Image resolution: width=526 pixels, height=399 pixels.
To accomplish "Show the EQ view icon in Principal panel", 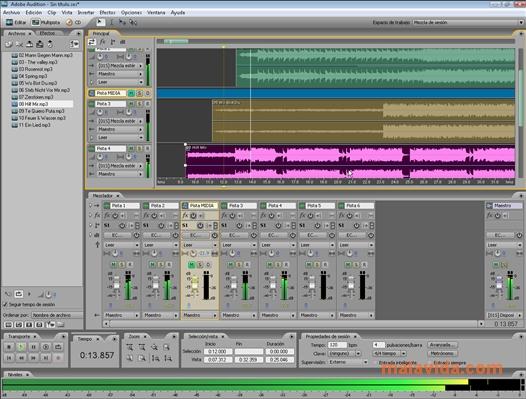I will [123, 42].
